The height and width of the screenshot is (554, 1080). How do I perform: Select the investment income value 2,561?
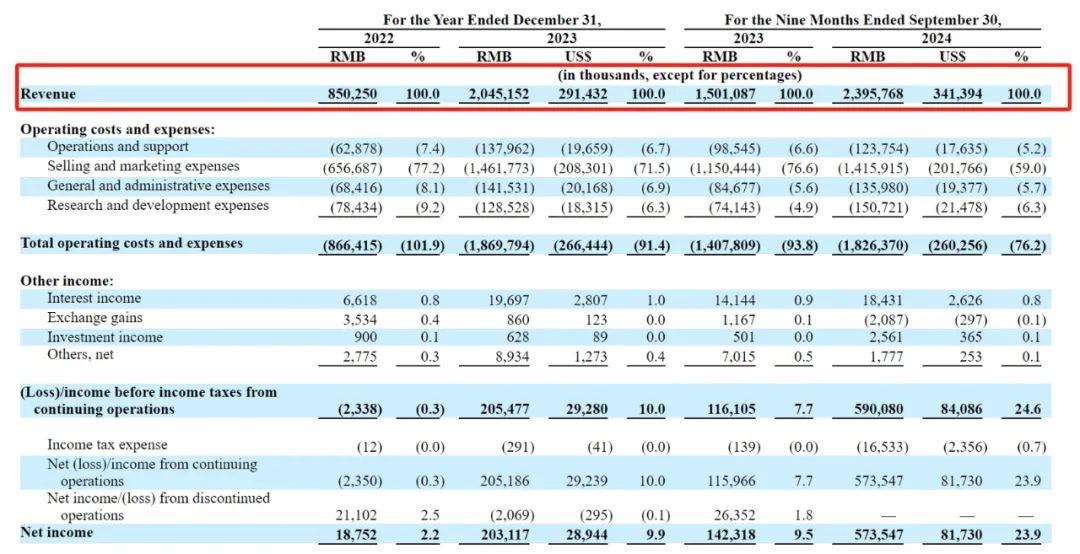(886, 338)
